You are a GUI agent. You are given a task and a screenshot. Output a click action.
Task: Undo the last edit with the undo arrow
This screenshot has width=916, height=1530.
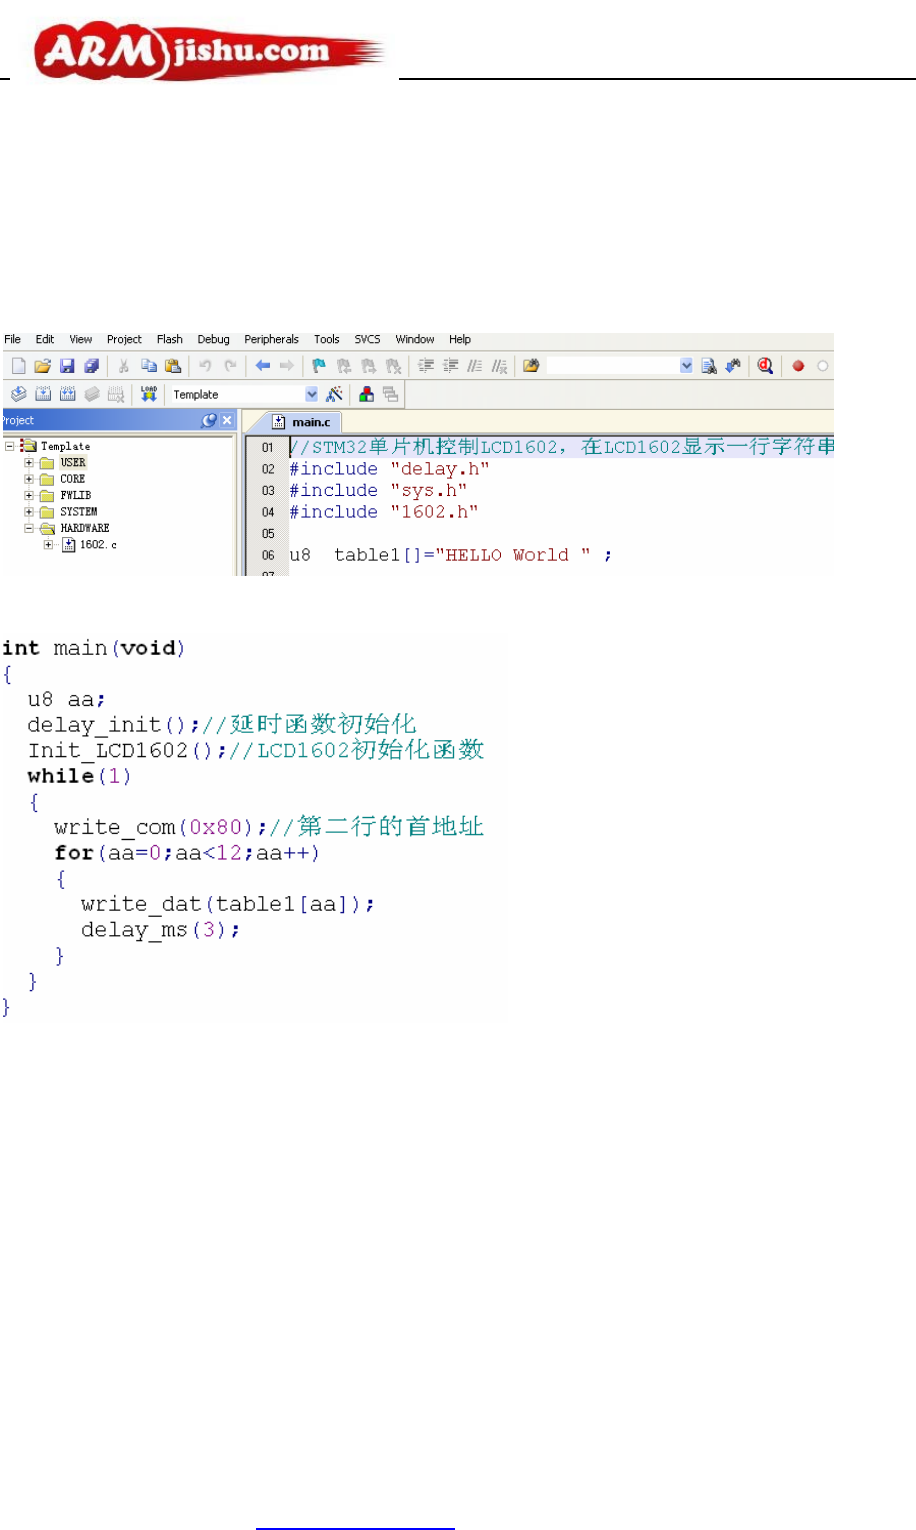(205, 366)
